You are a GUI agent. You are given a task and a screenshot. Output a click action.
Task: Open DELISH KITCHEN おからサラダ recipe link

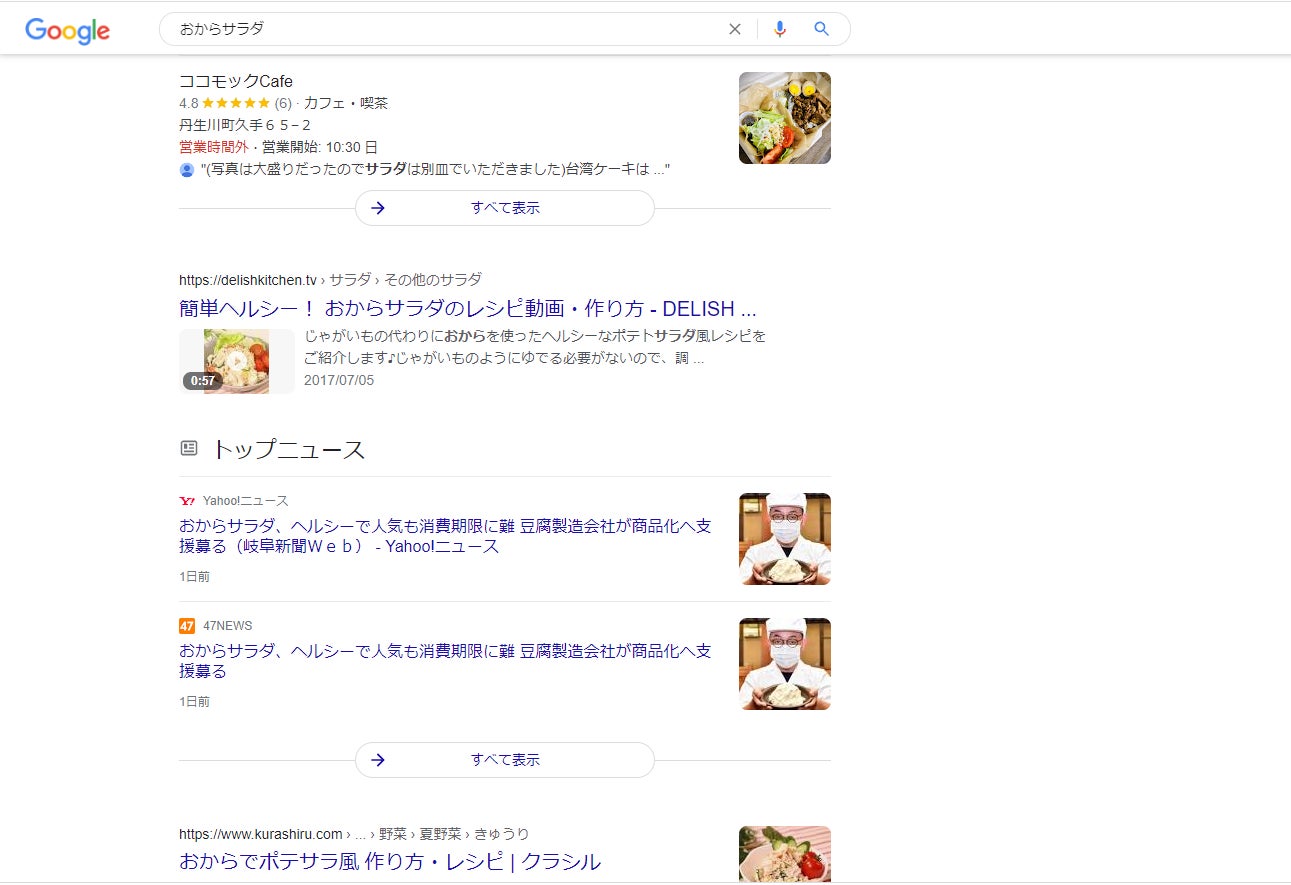pos(467,308)
